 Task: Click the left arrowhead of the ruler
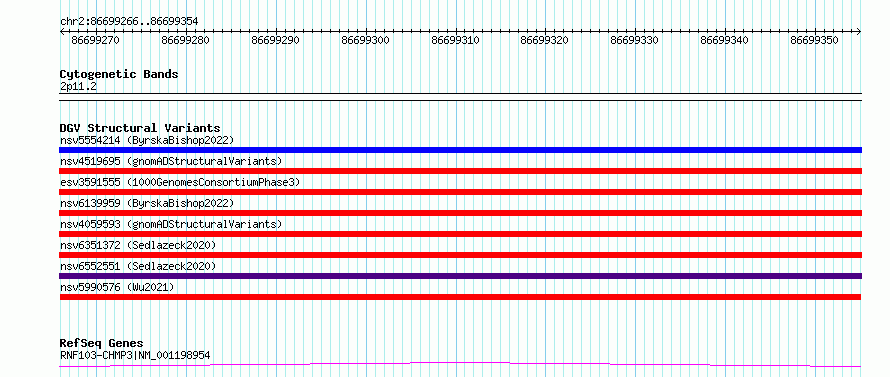tap(62, 31)
